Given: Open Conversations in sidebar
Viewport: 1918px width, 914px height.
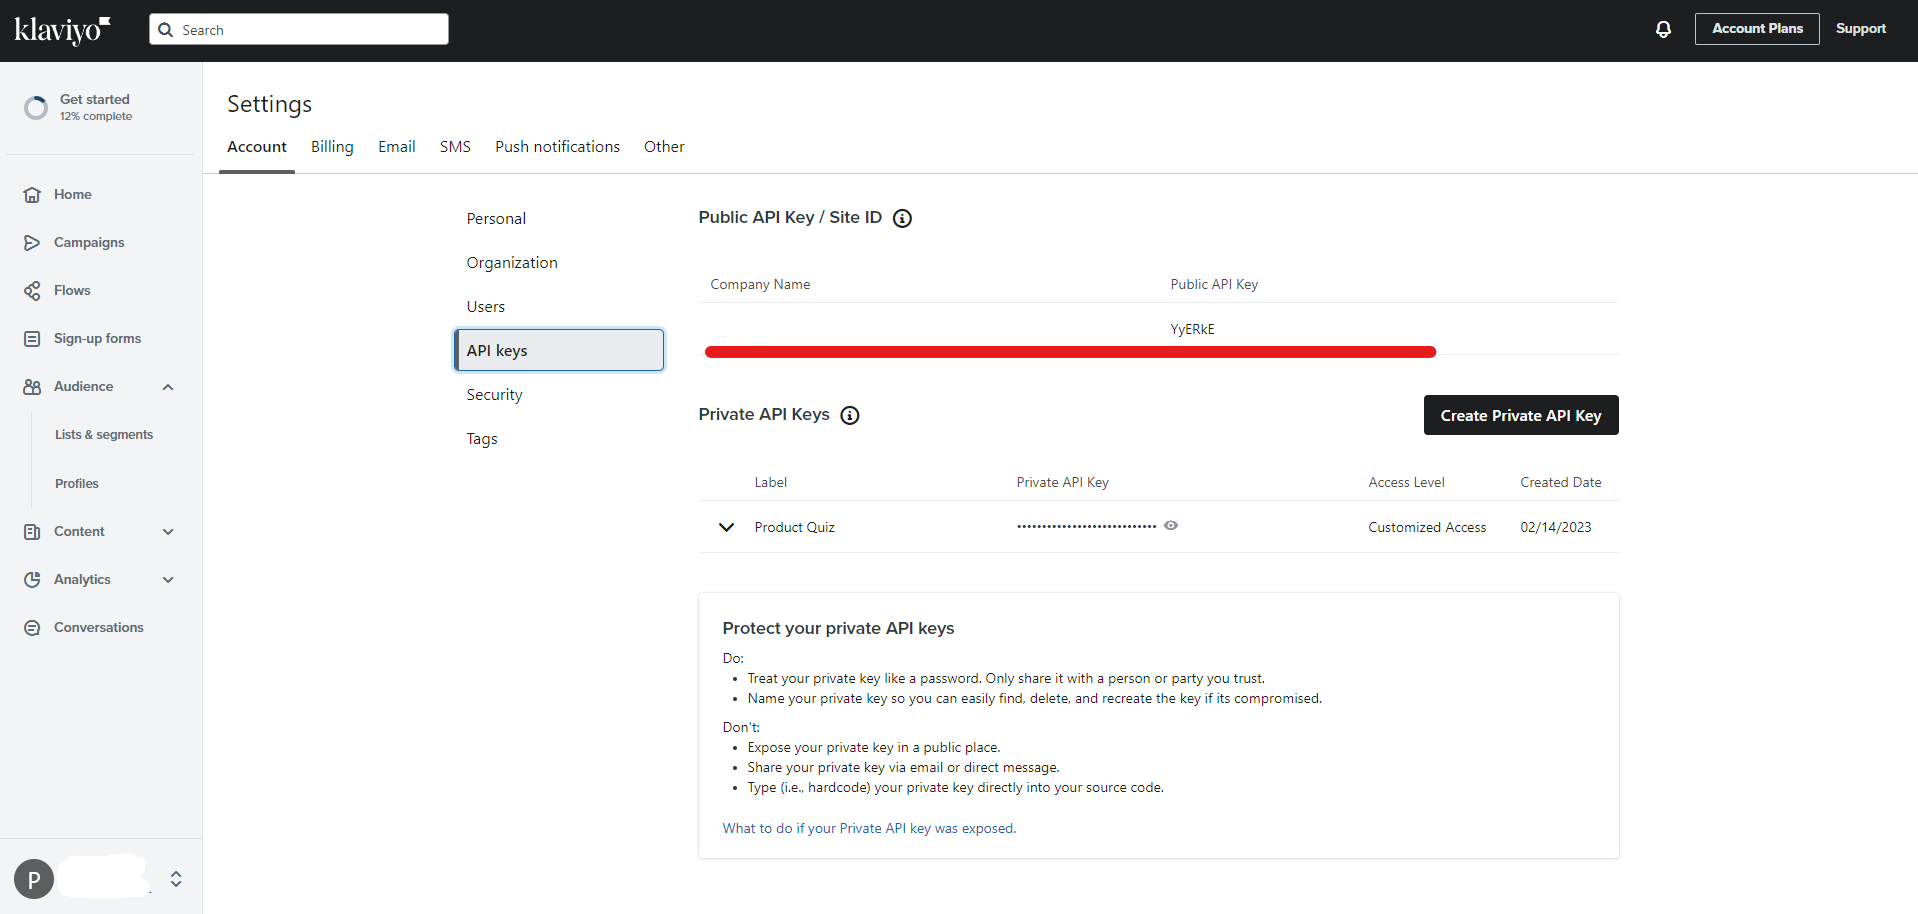Looking at the screenshot, I should coord(99,628).
